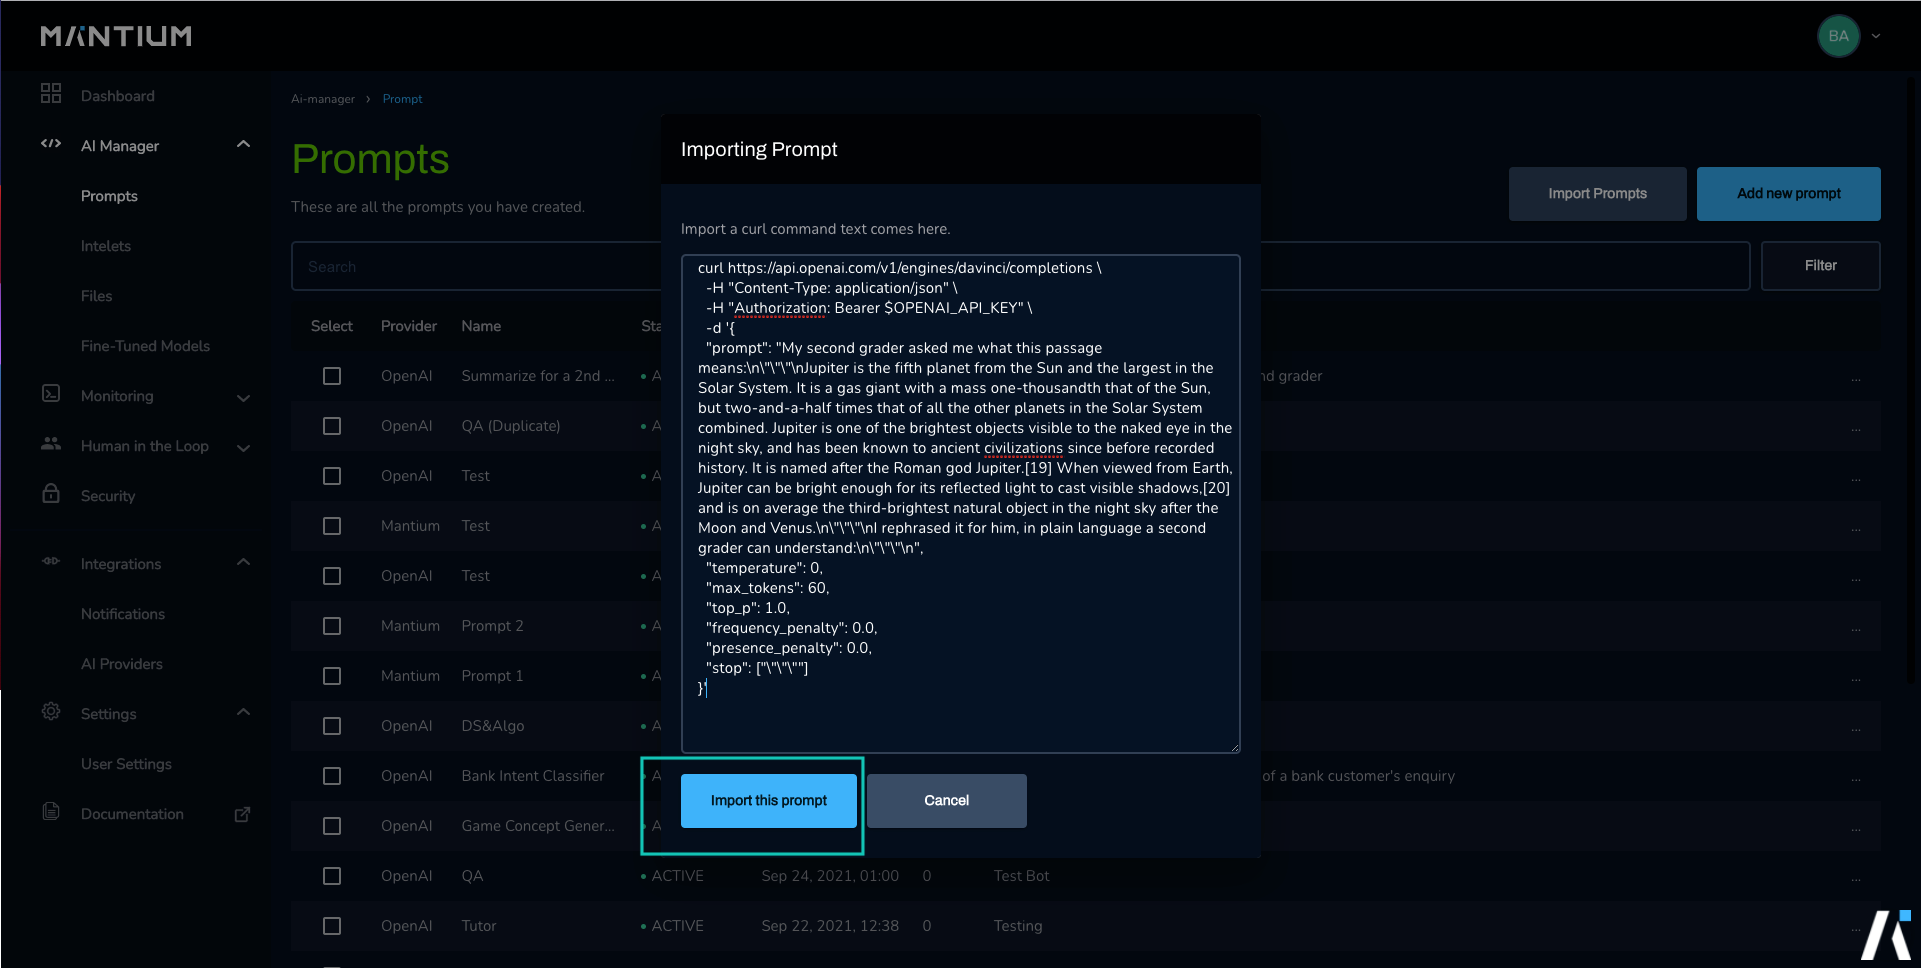Check the Game Concept Gener... checkbox
The image size is (1921, 968).
tap(332, 826)
